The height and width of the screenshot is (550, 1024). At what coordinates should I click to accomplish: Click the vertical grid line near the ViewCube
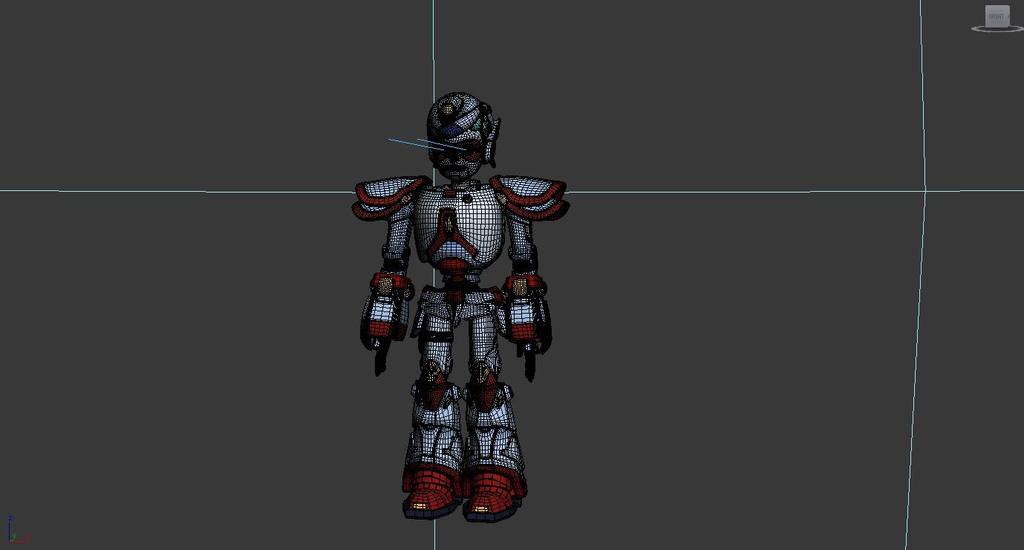(x=918, y=300)
